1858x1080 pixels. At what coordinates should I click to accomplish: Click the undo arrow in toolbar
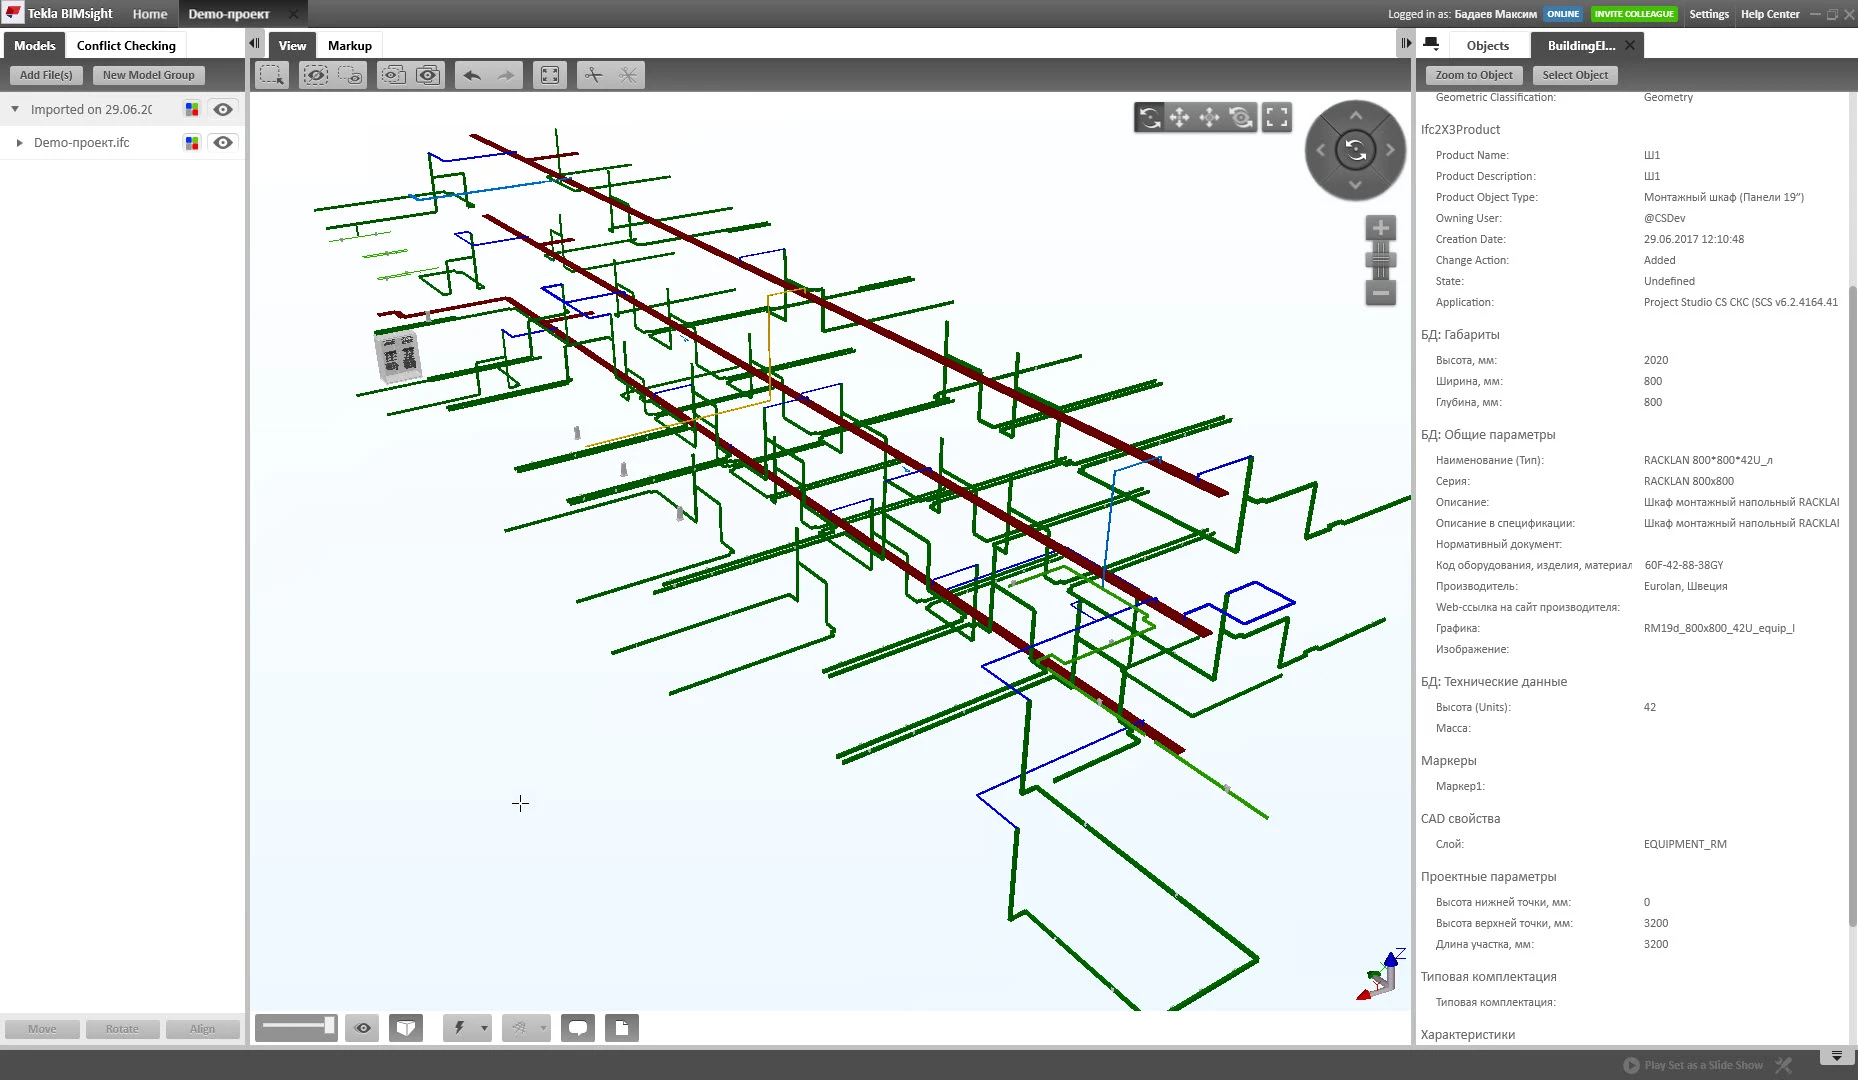coord(472,75)
